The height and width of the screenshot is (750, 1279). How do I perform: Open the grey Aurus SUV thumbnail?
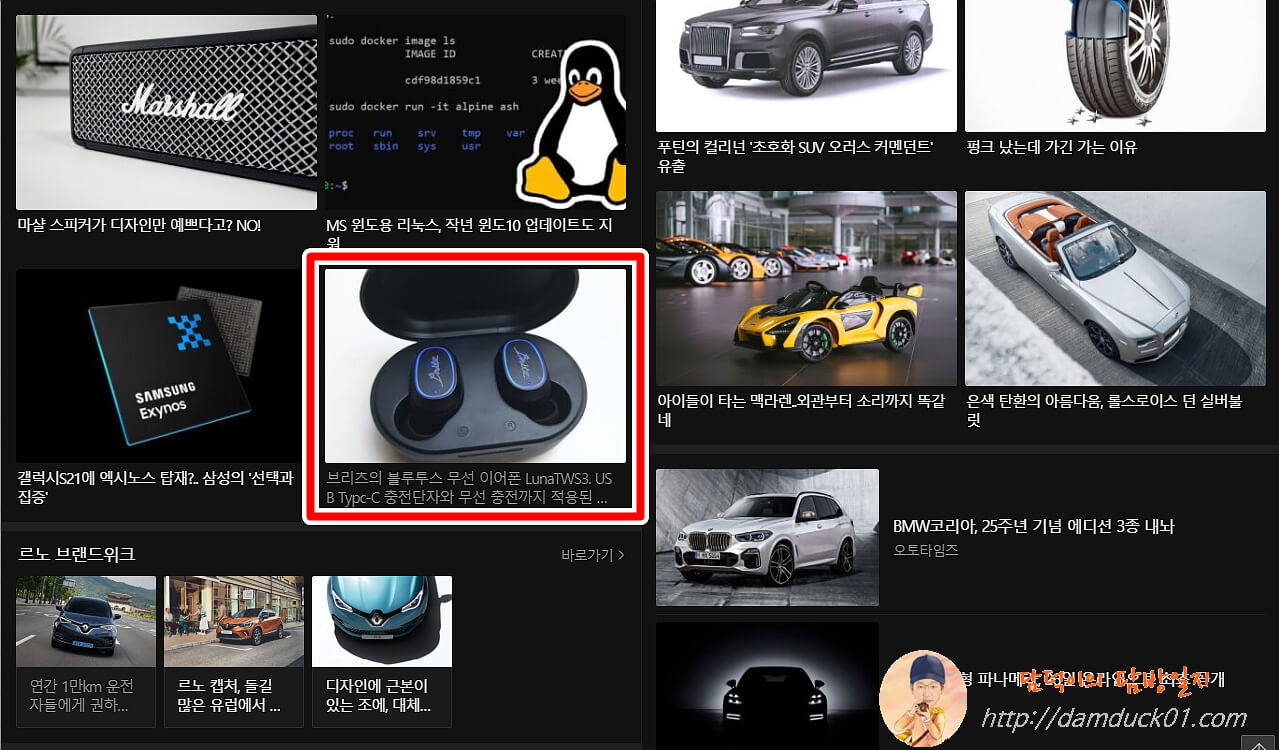pos(806,66)
